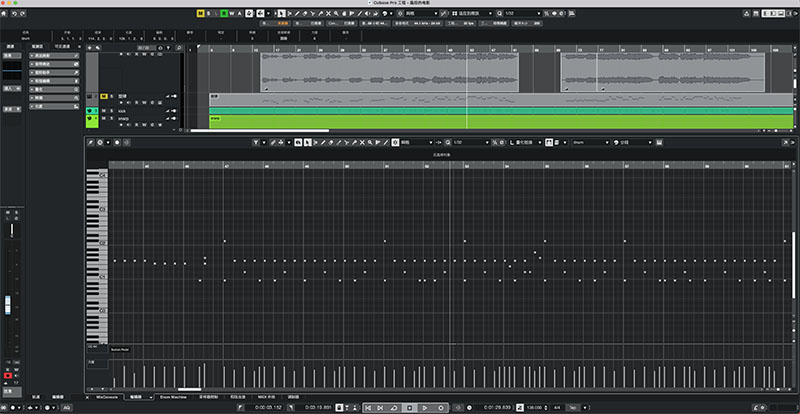
Task: Select the Object Selection arrow tool in project toolbar
Action: point(280,13)
